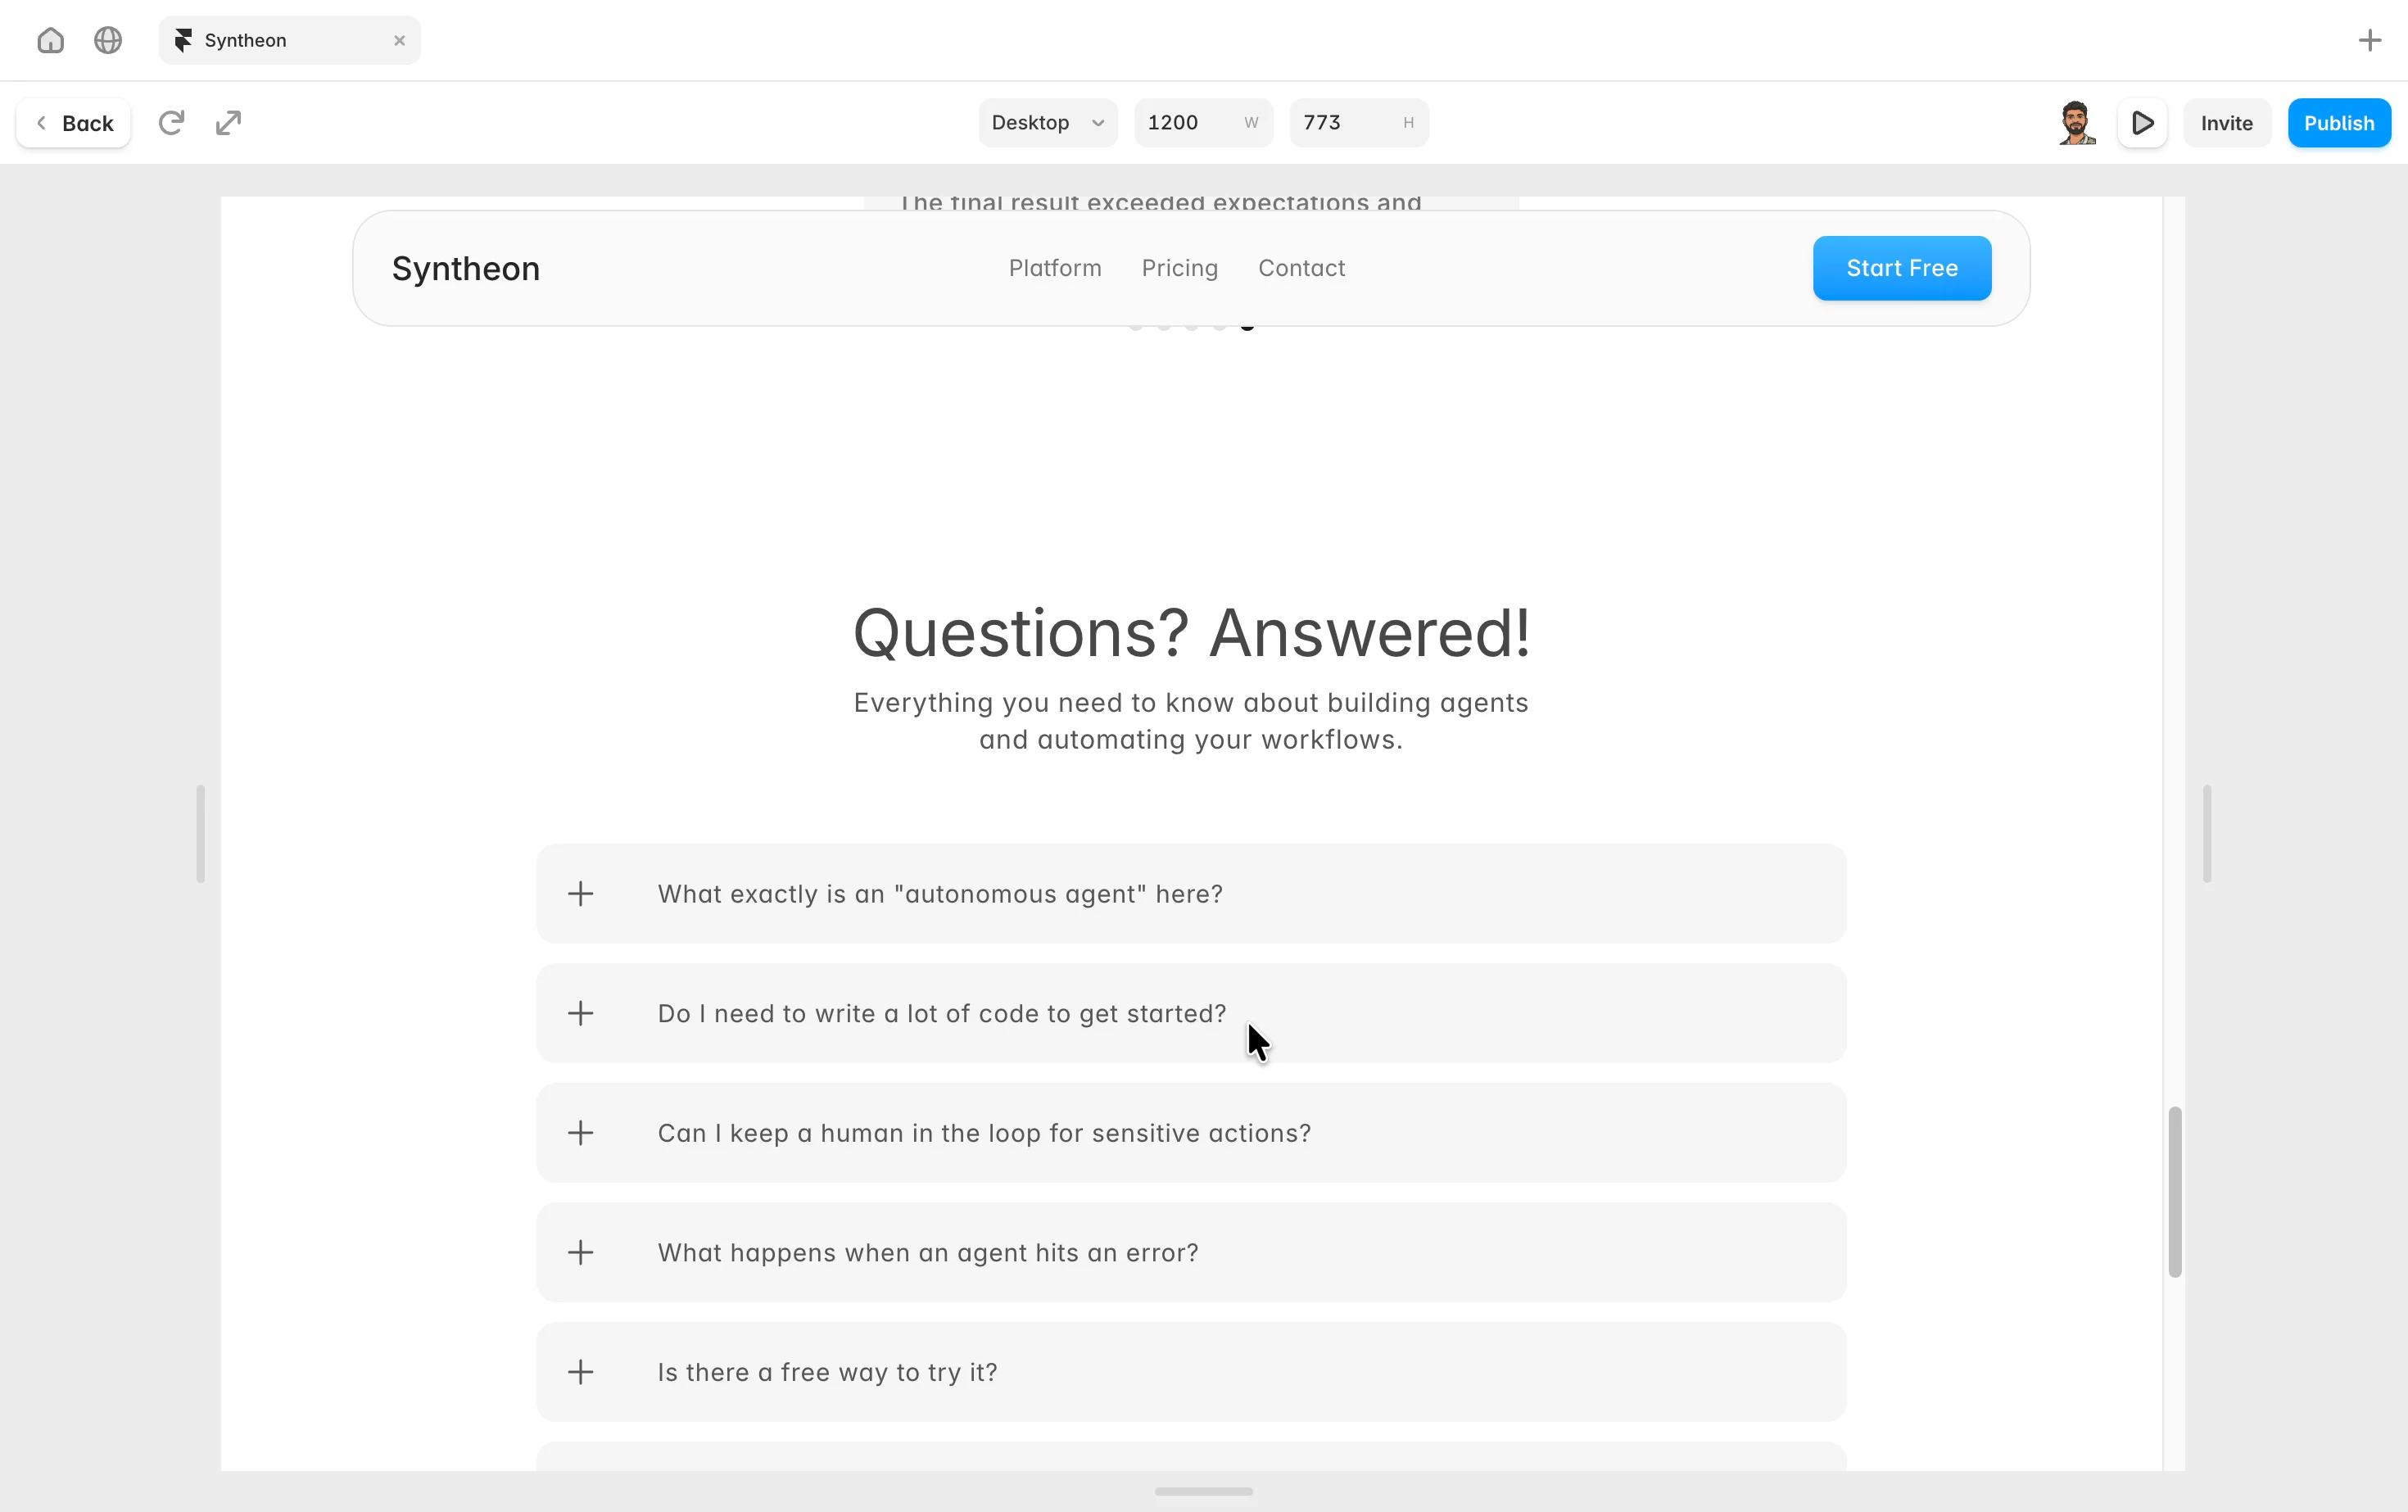Go Back using the back button
Screen dimensions: 2408x1512
pyautogui.click(x=74, y=123)
